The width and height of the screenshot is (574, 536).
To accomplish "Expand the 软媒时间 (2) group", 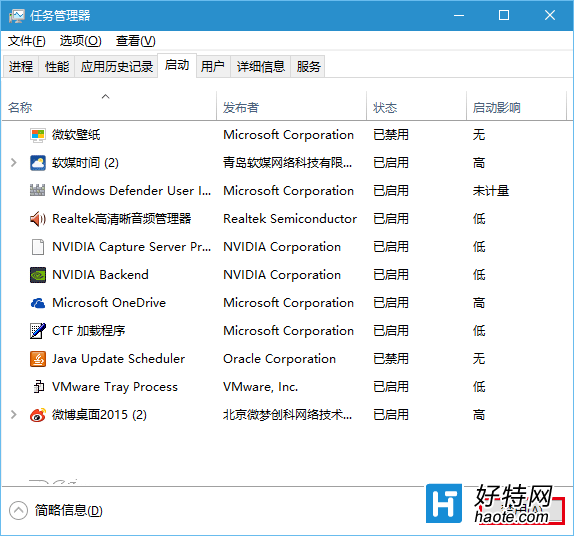I will click(x=14, y=163).
